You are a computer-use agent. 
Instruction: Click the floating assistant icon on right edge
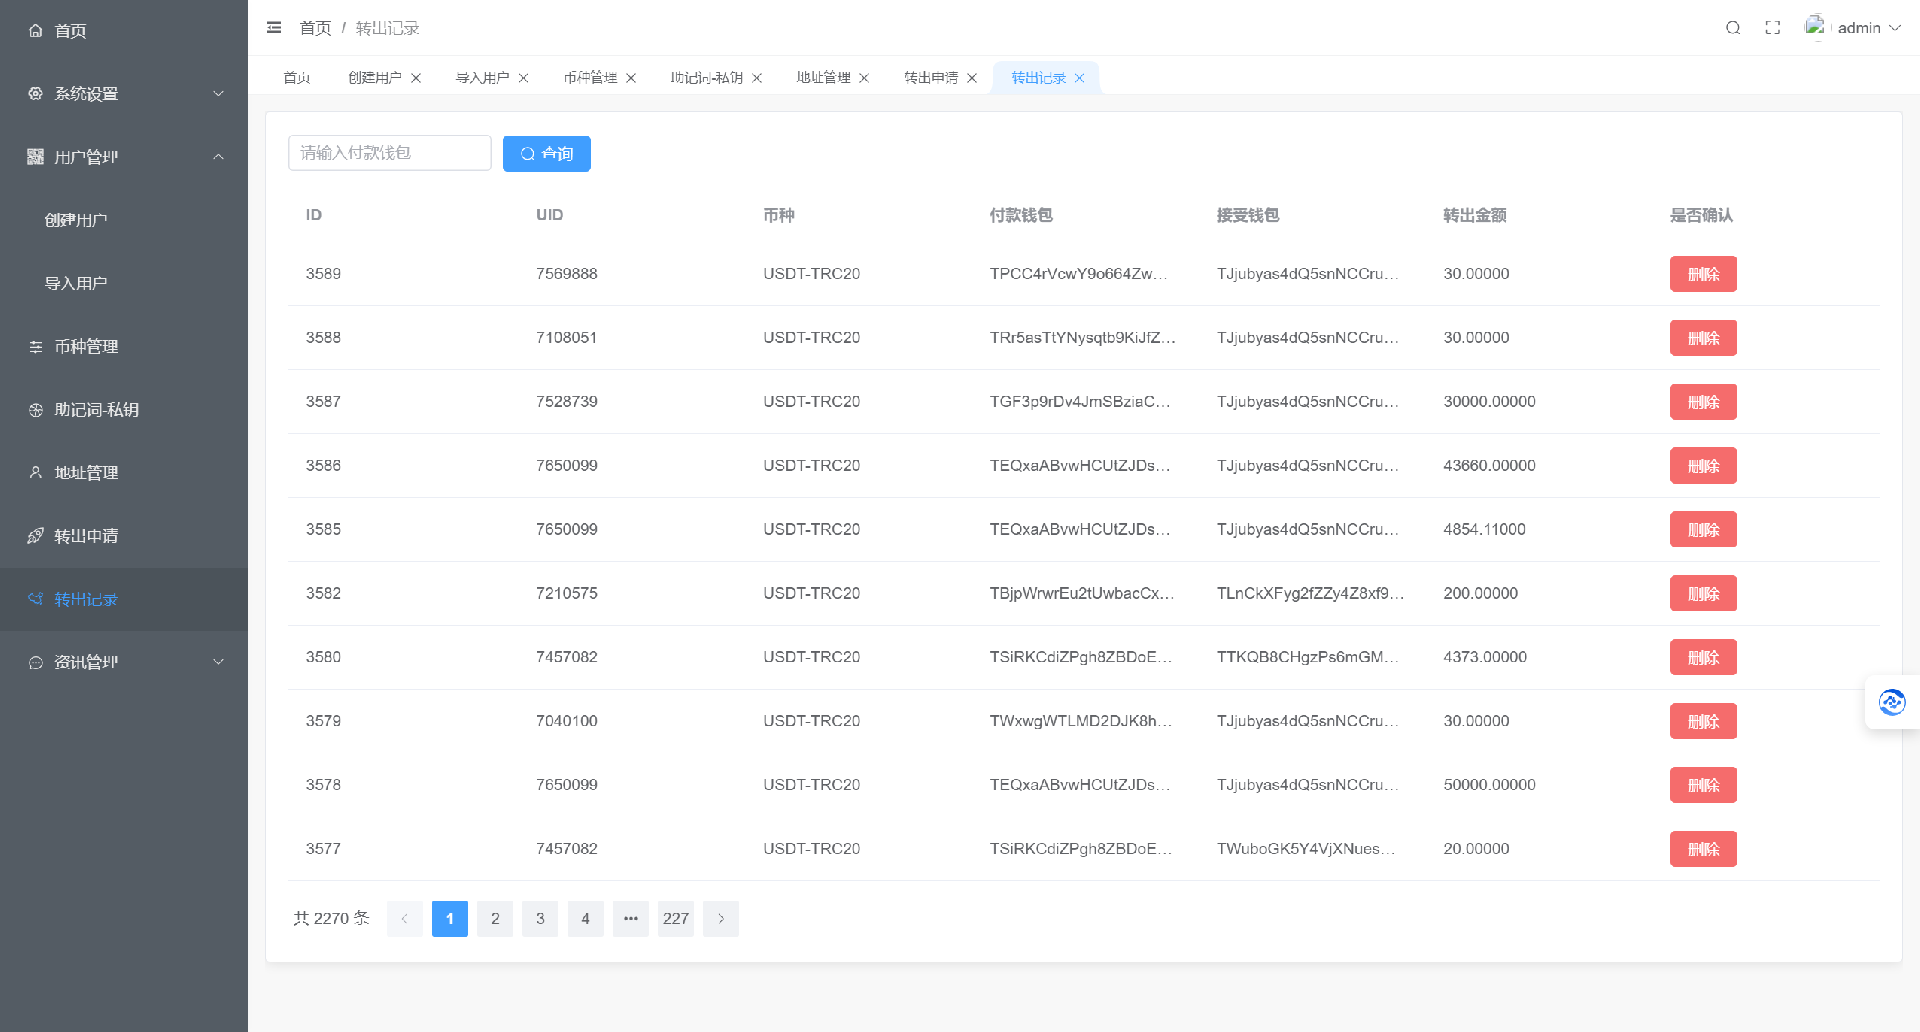tap(1892, 702)
